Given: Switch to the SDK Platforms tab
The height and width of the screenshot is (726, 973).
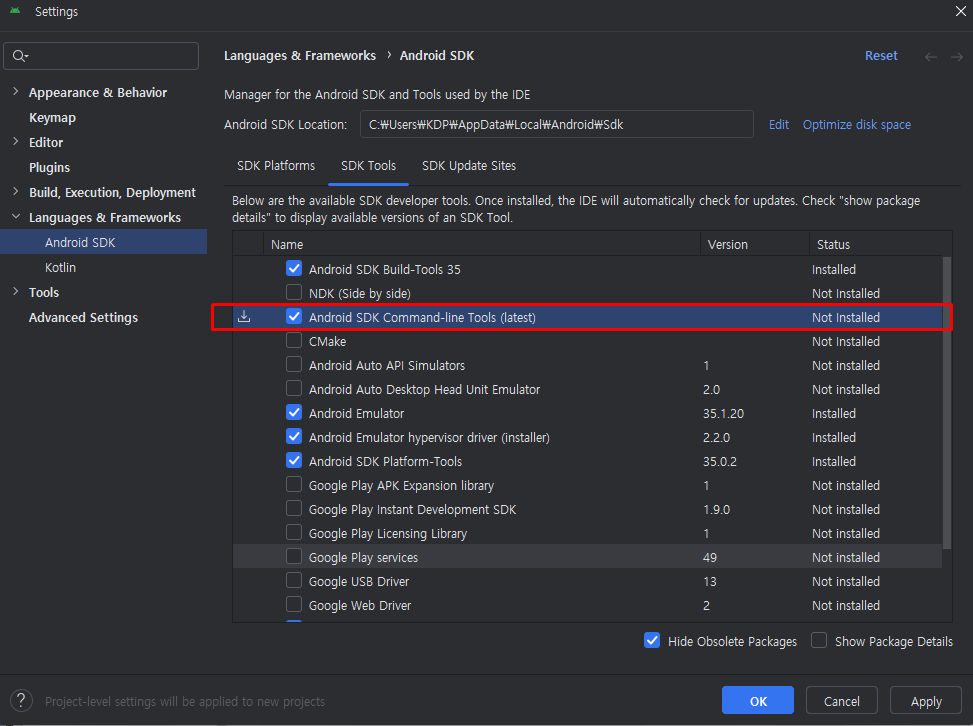Looking at the screenshot, I should pyautogui.click(x=276, y=166).
